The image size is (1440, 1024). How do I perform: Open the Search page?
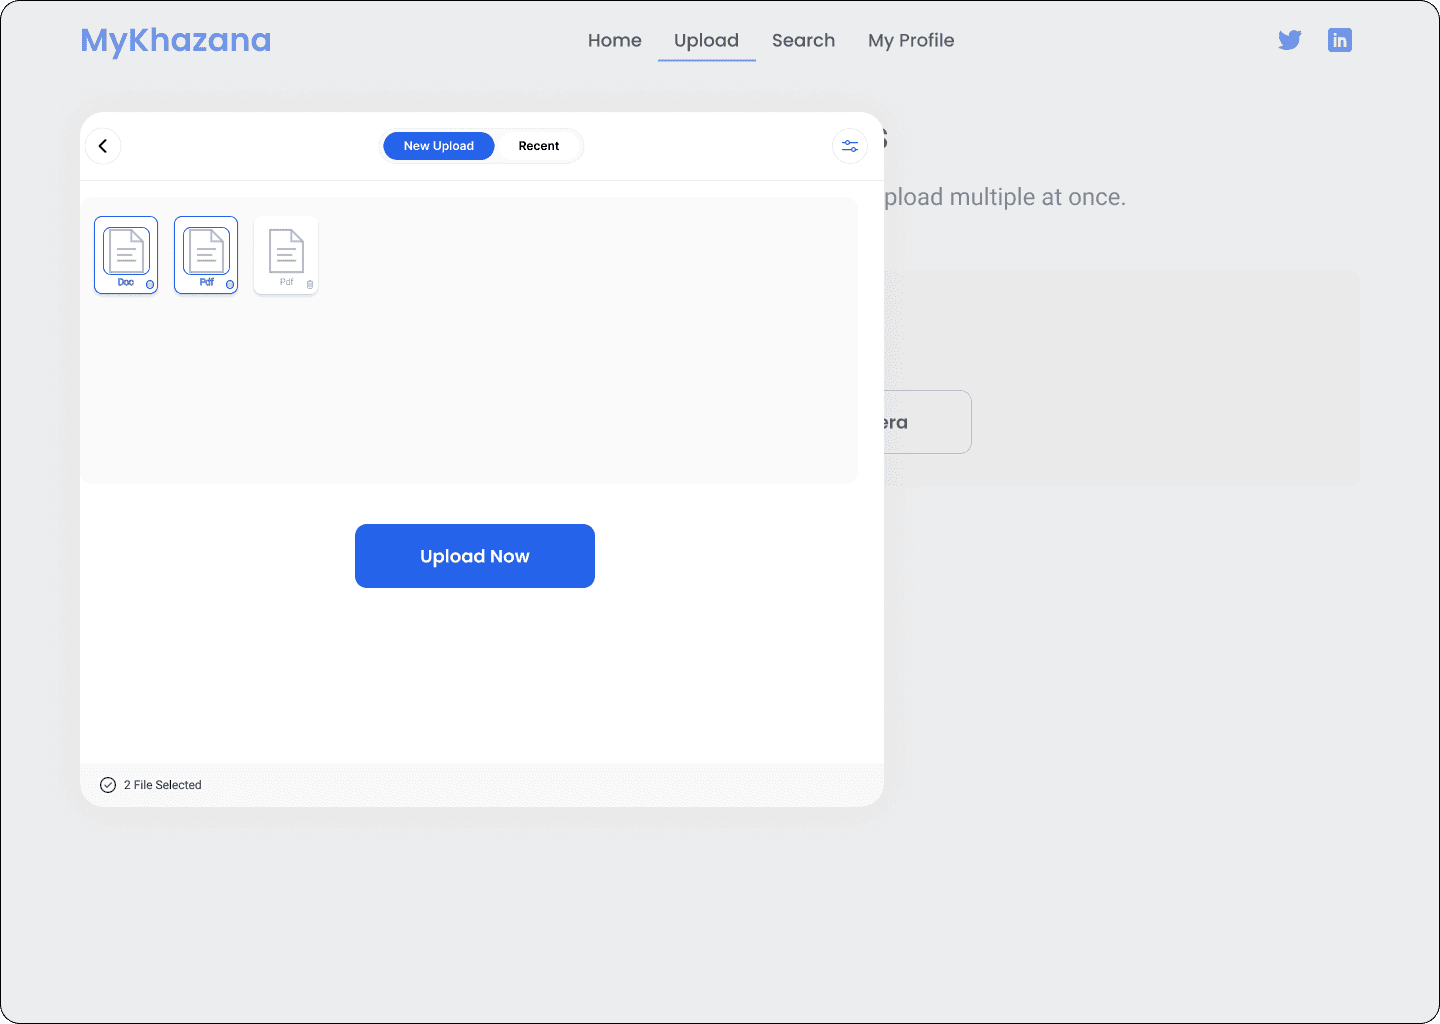(803, 40)
